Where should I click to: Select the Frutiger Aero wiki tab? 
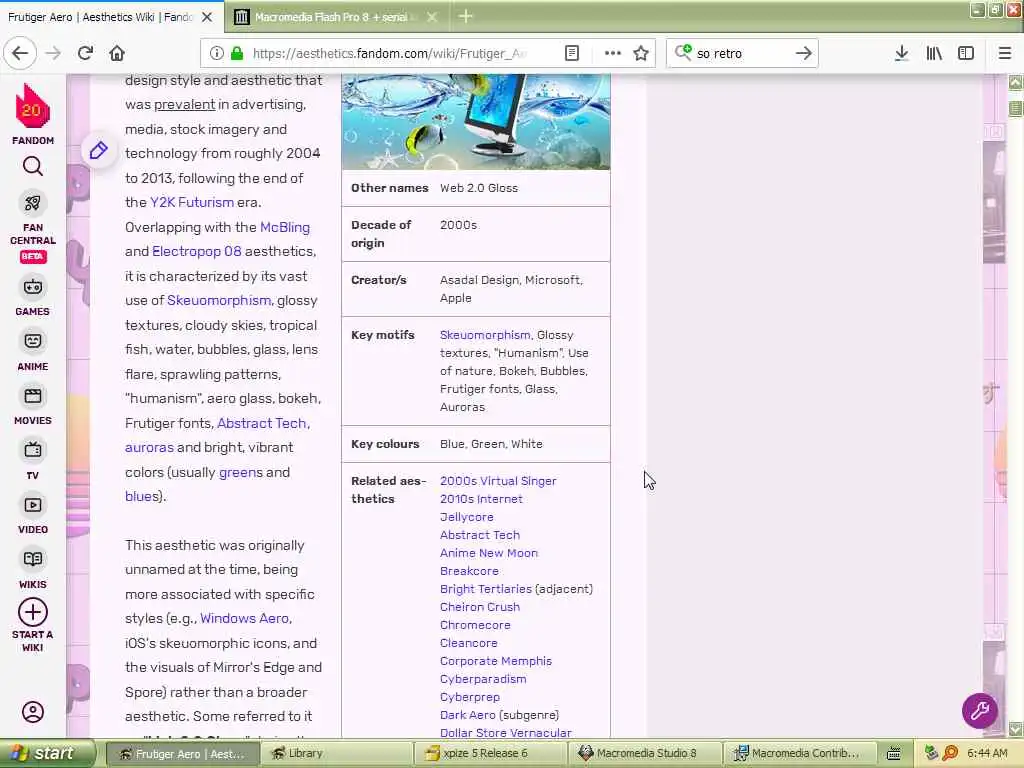101,17
